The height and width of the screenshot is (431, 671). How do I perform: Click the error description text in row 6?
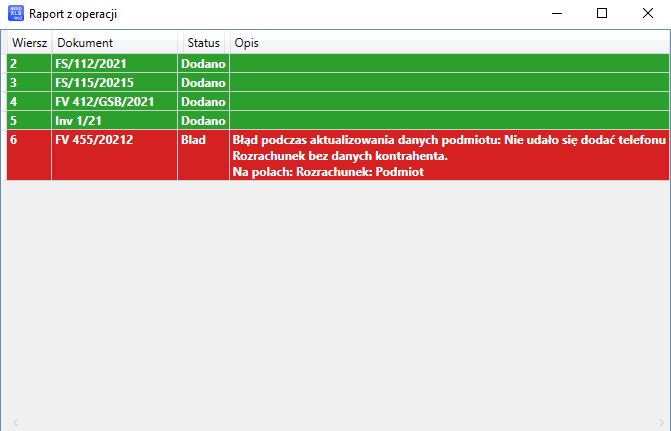pyautogui.click(x=448, y=140)
